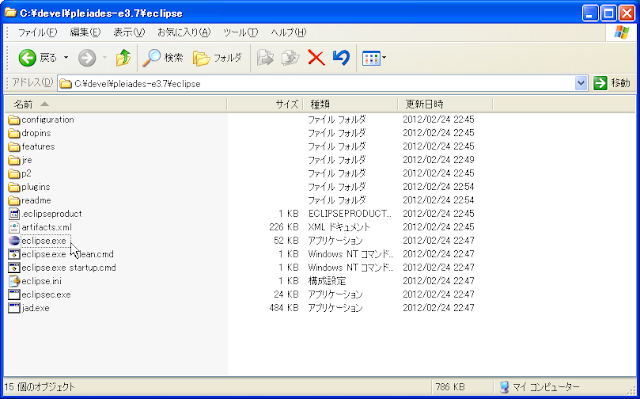The image size is (640, 399).
Task: Go up one folder level icon
Action: pyautogui.click(x=123, y=58)
